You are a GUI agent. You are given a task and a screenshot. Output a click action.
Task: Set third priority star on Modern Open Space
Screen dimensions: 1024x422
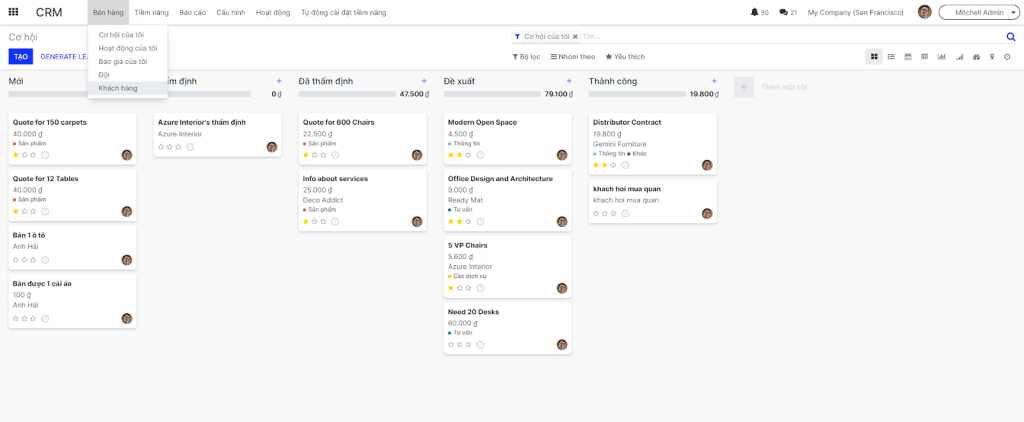(468, 155)
